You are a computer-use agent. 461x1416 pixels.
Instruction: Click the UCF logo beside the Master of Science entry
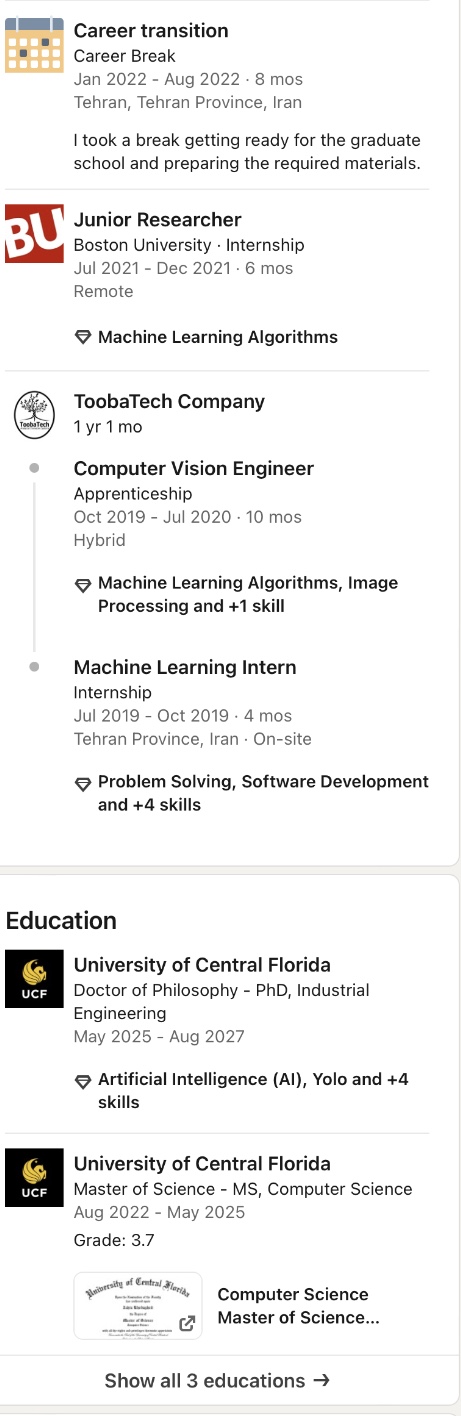click(33, 1178)
